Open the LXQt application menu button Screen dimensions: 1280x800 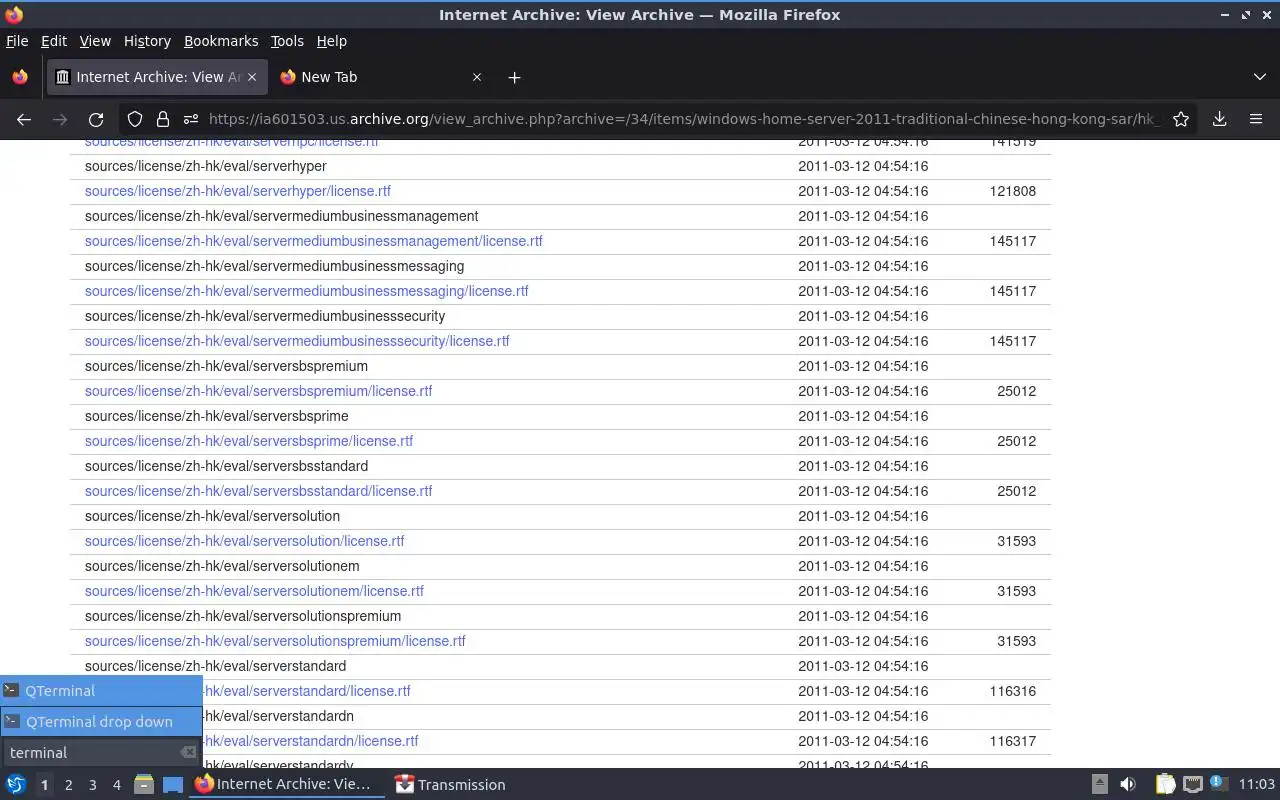click(15, 785)
